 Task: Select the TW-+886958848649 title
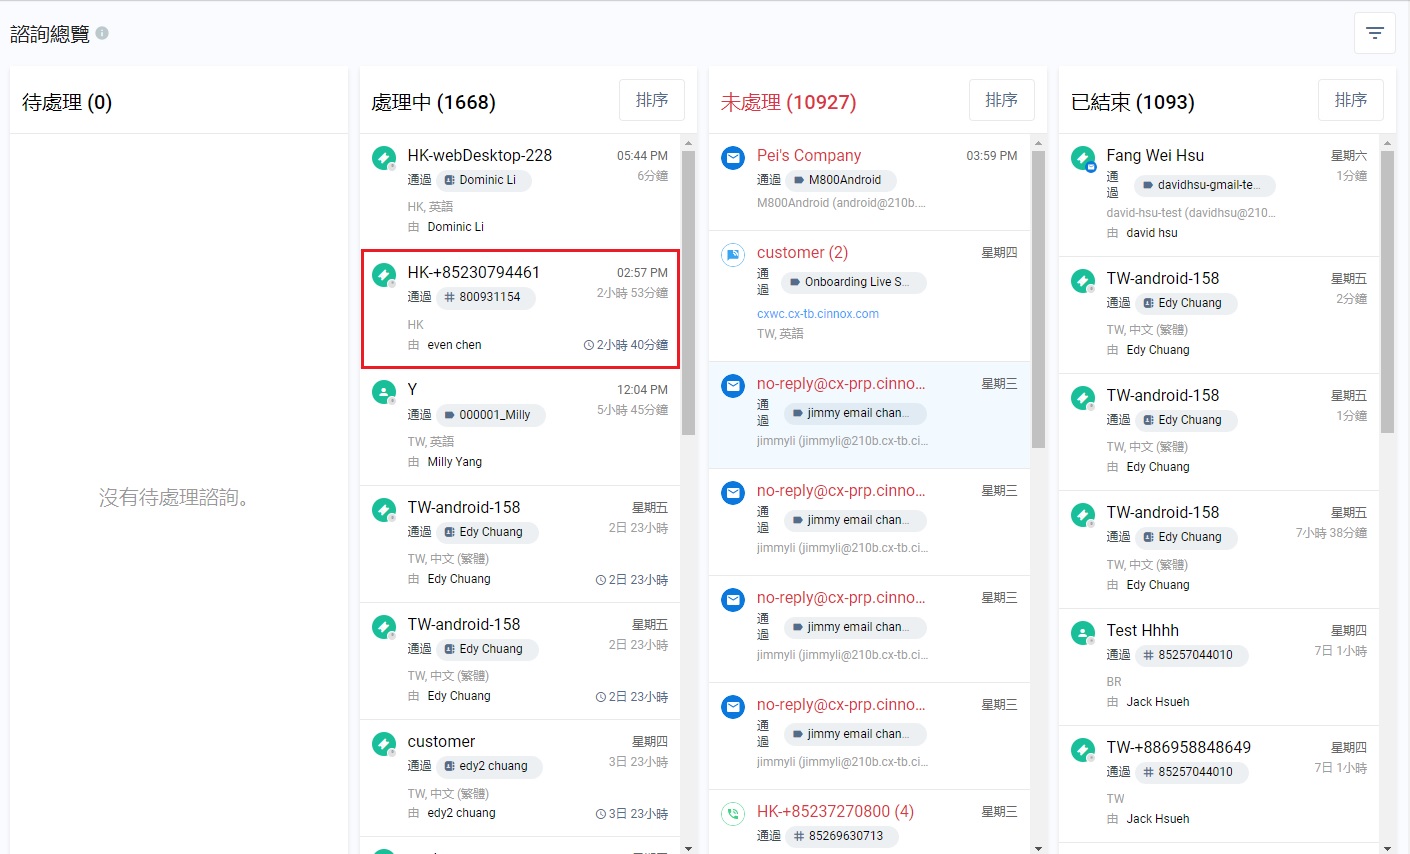pos(1179,747)
